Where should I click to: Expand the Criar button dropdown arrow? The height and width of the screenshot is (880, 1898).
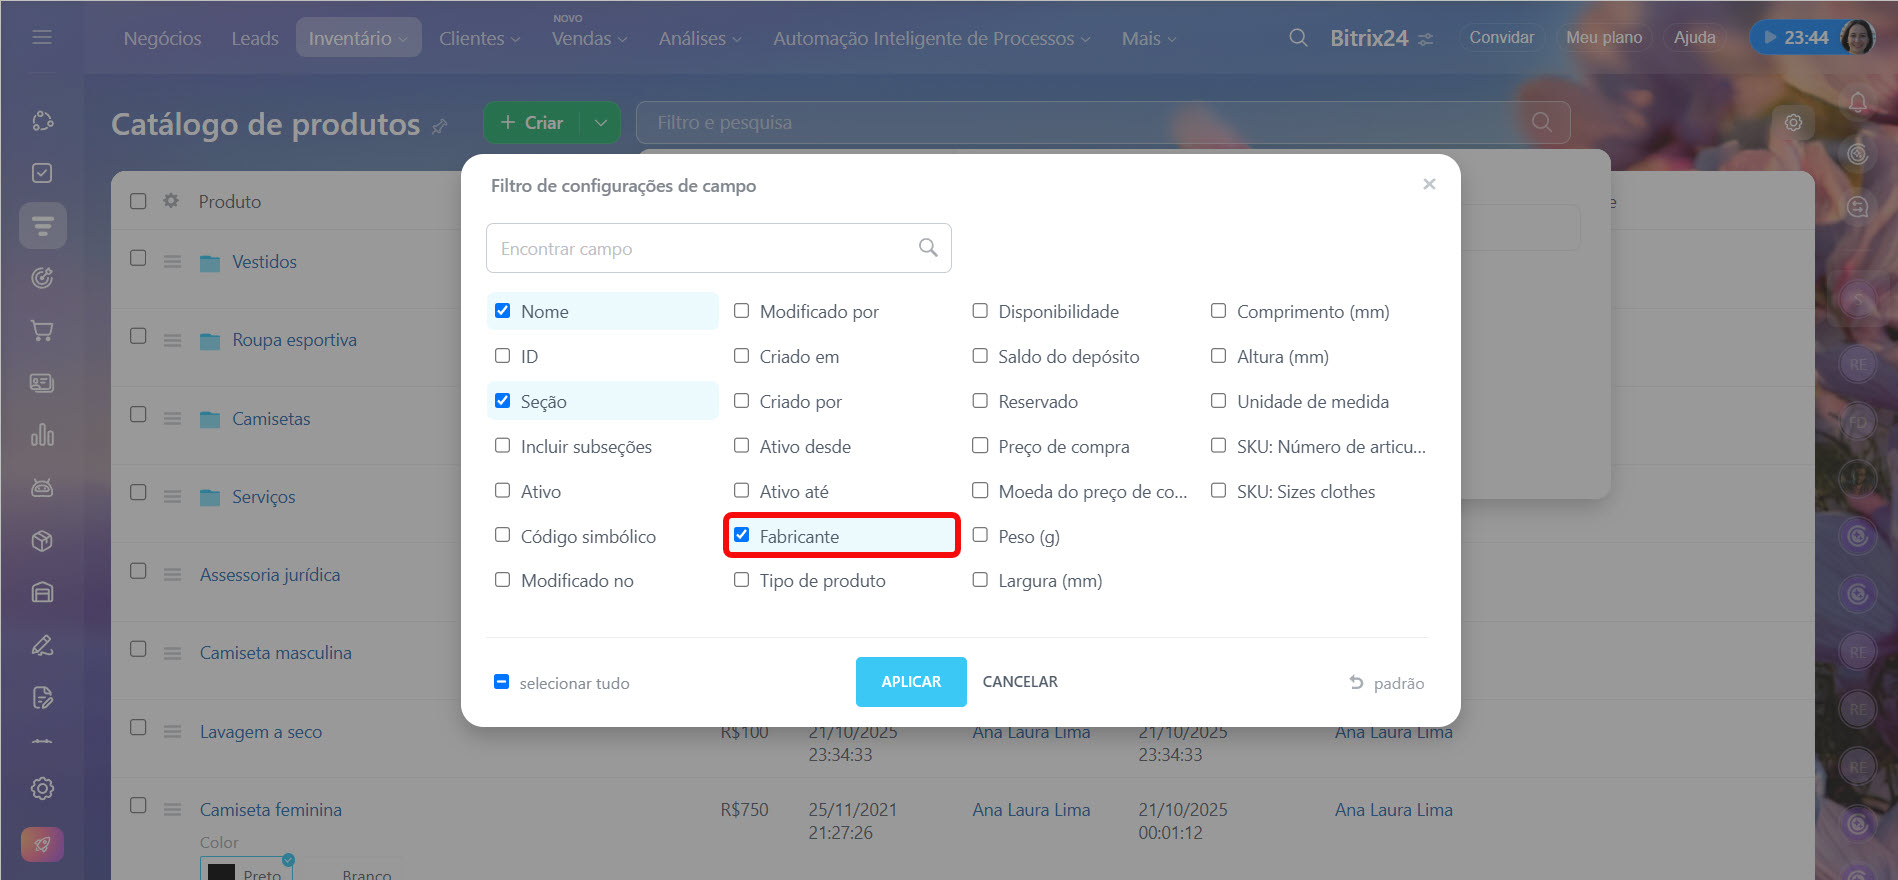coord(600,123)
